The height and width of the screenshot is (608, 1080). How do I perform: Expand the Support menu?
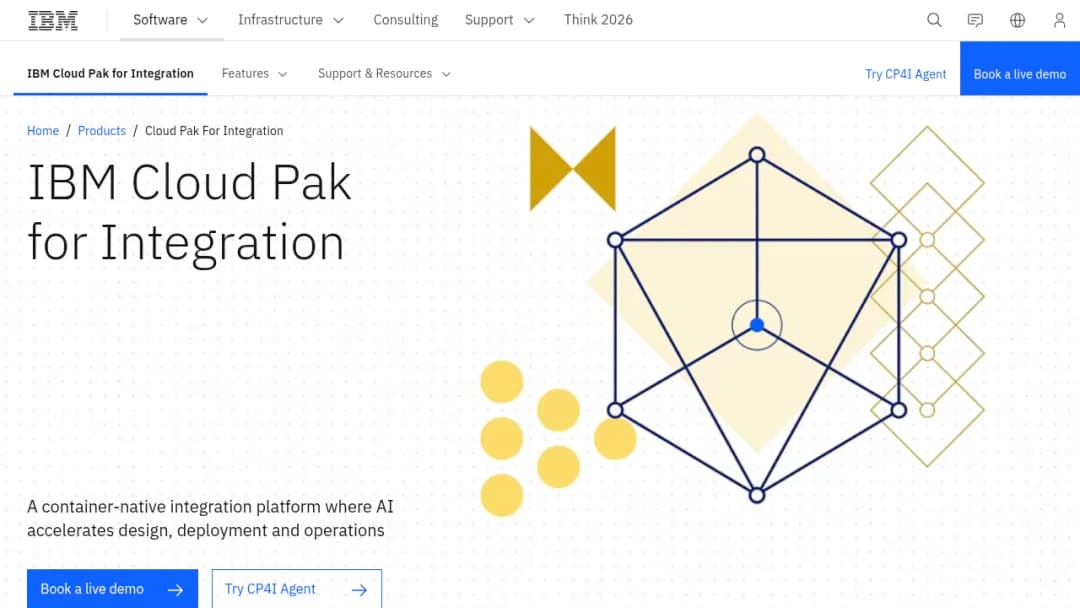(499, 20)
